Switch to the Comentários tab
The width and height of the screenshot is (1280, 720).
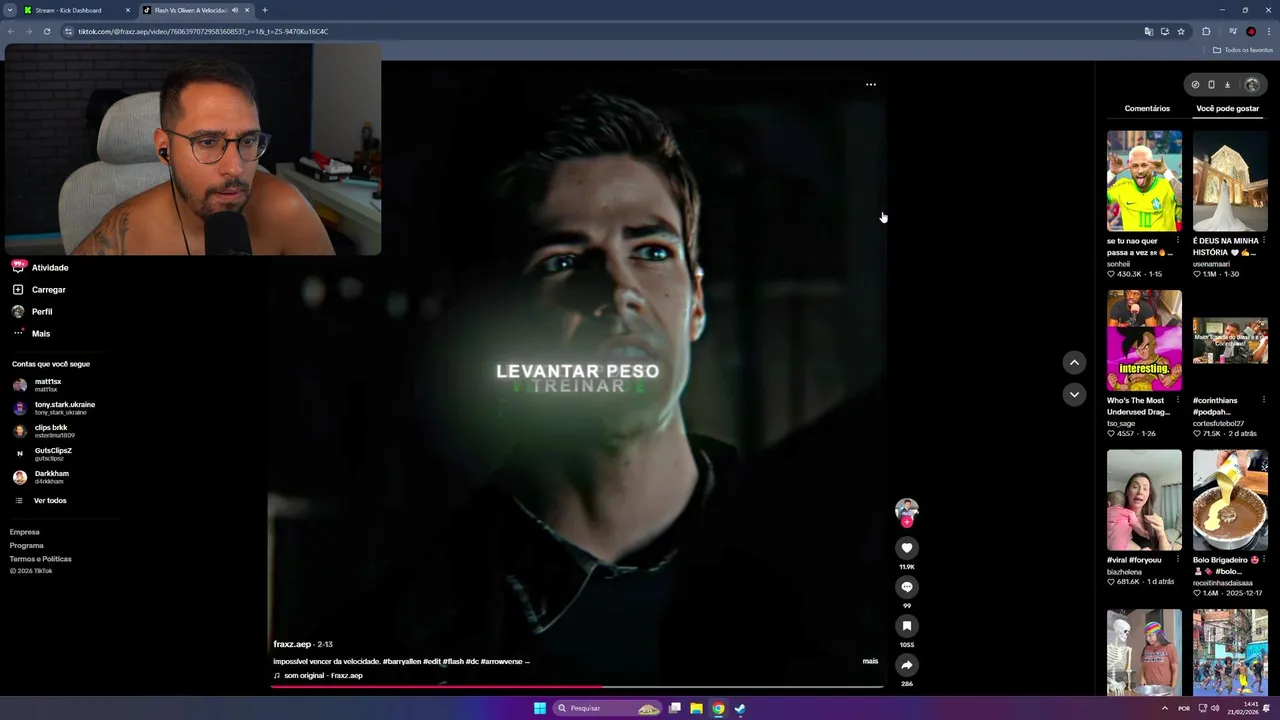pos(1147,108)
